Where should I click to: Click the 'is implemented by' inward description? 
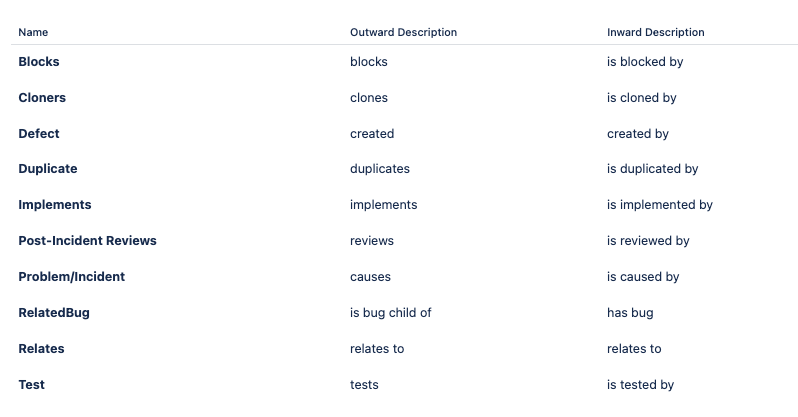tap(660, 205)
